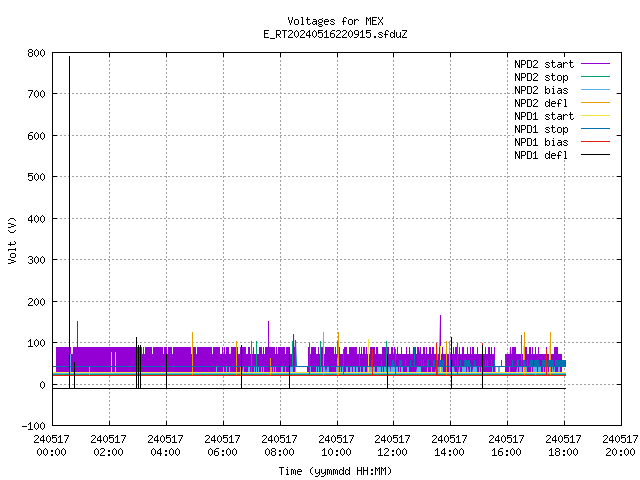Click the 240517 12:00 time axis label
The width and height of the screenshot is (640, 480).
[392, 445]
